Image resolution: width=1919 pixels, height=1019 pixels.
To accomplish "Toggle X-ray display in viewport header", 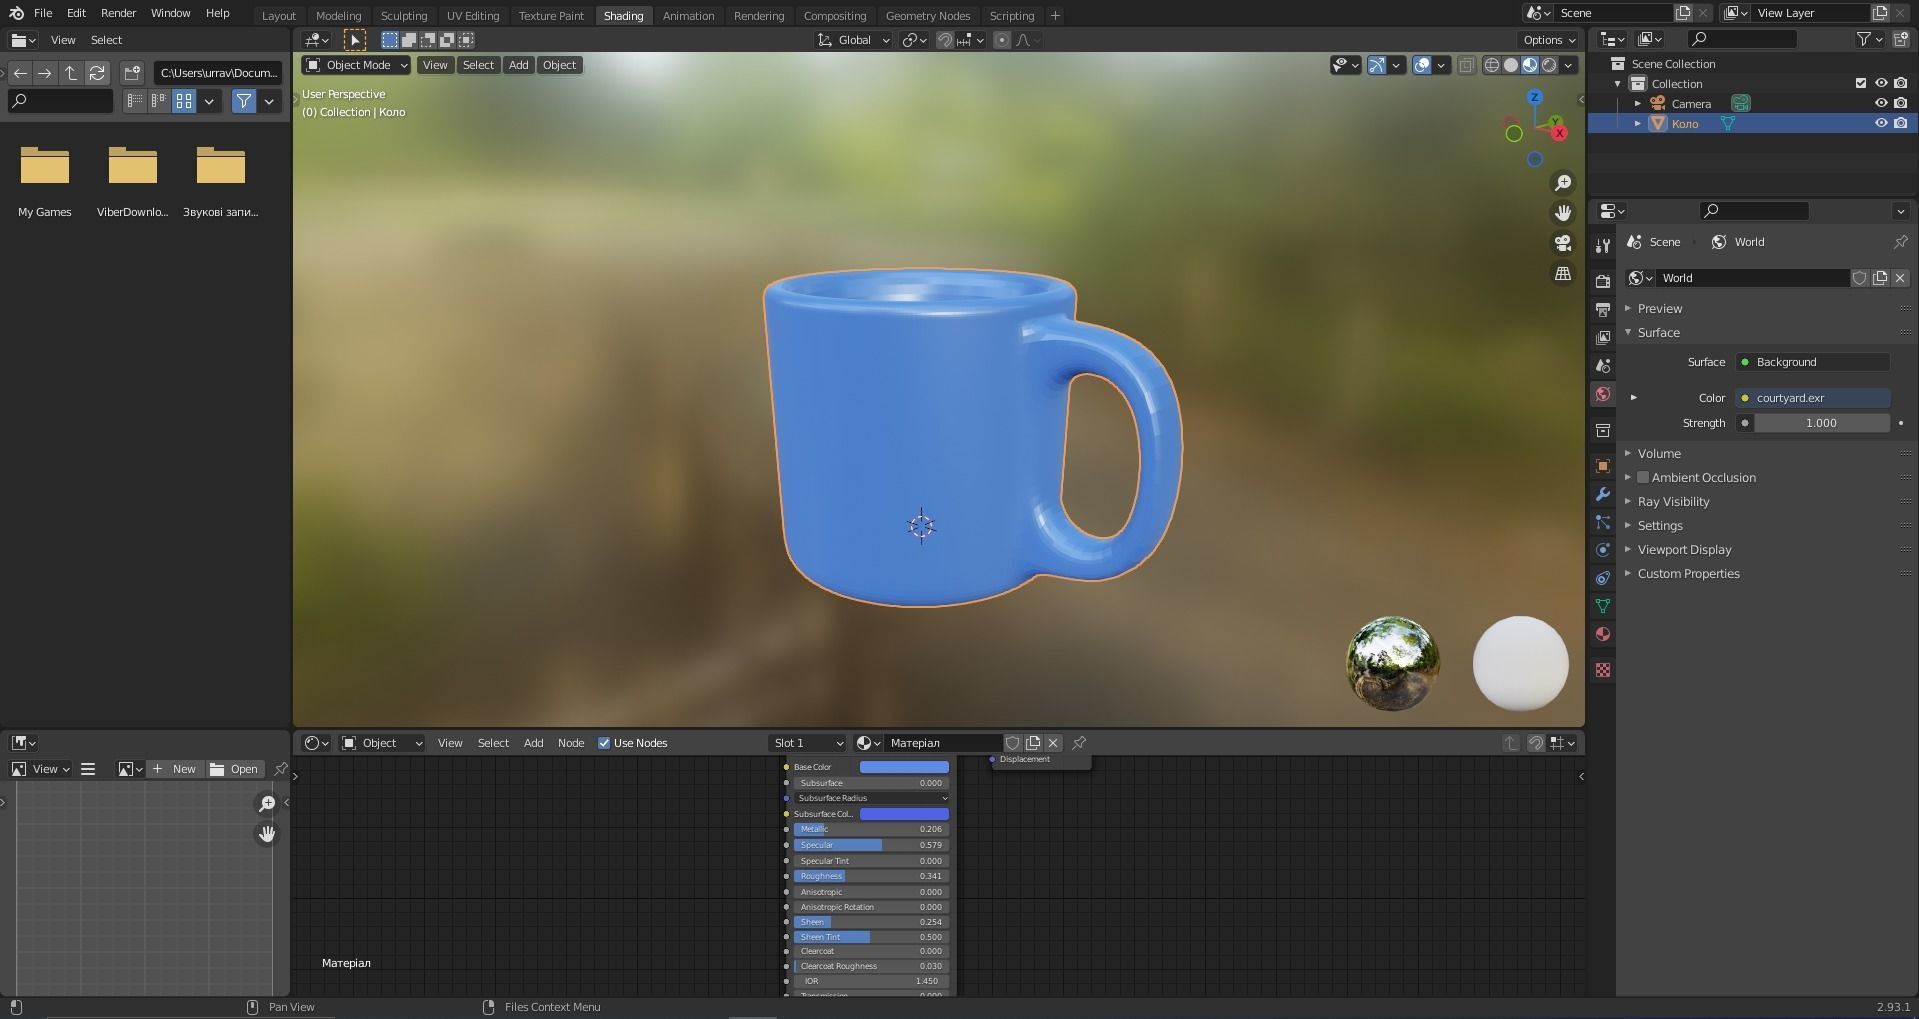I will click(1466, 65).
